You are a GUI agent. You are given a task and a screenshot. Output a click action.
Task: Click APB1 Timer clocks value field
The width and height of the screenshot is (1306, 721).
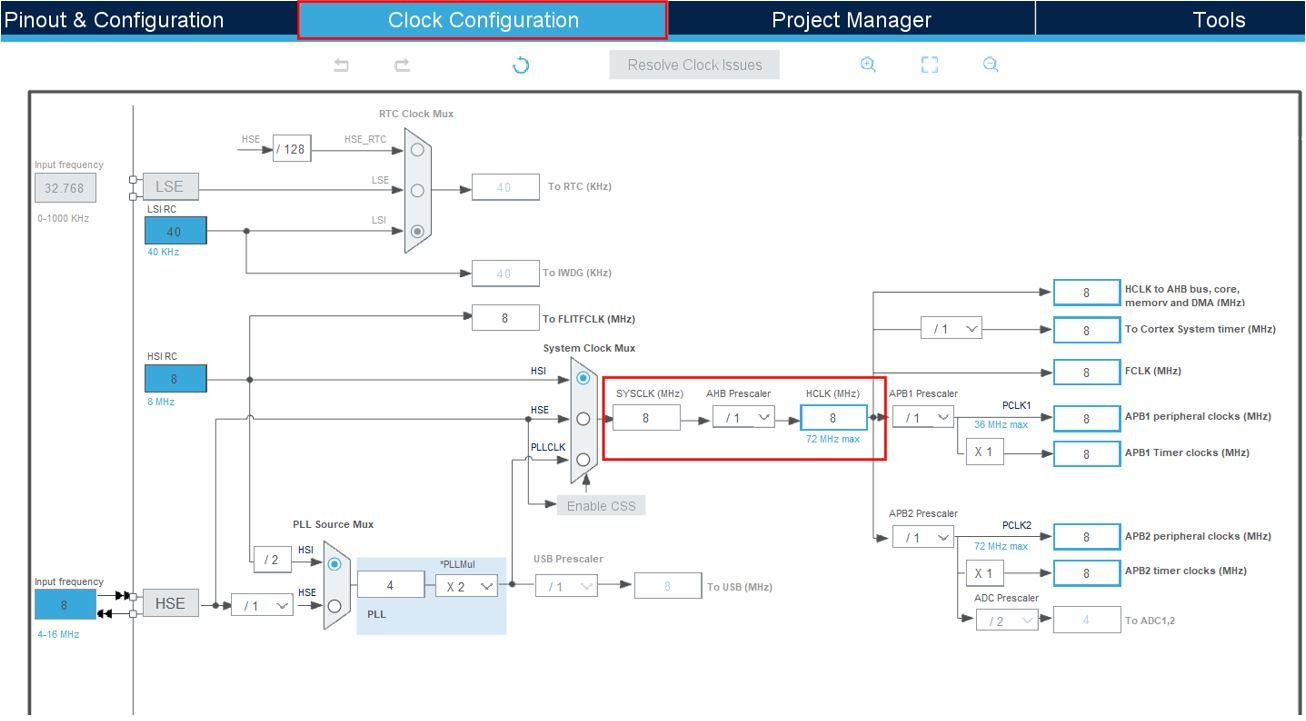(x=1086, y=453)
